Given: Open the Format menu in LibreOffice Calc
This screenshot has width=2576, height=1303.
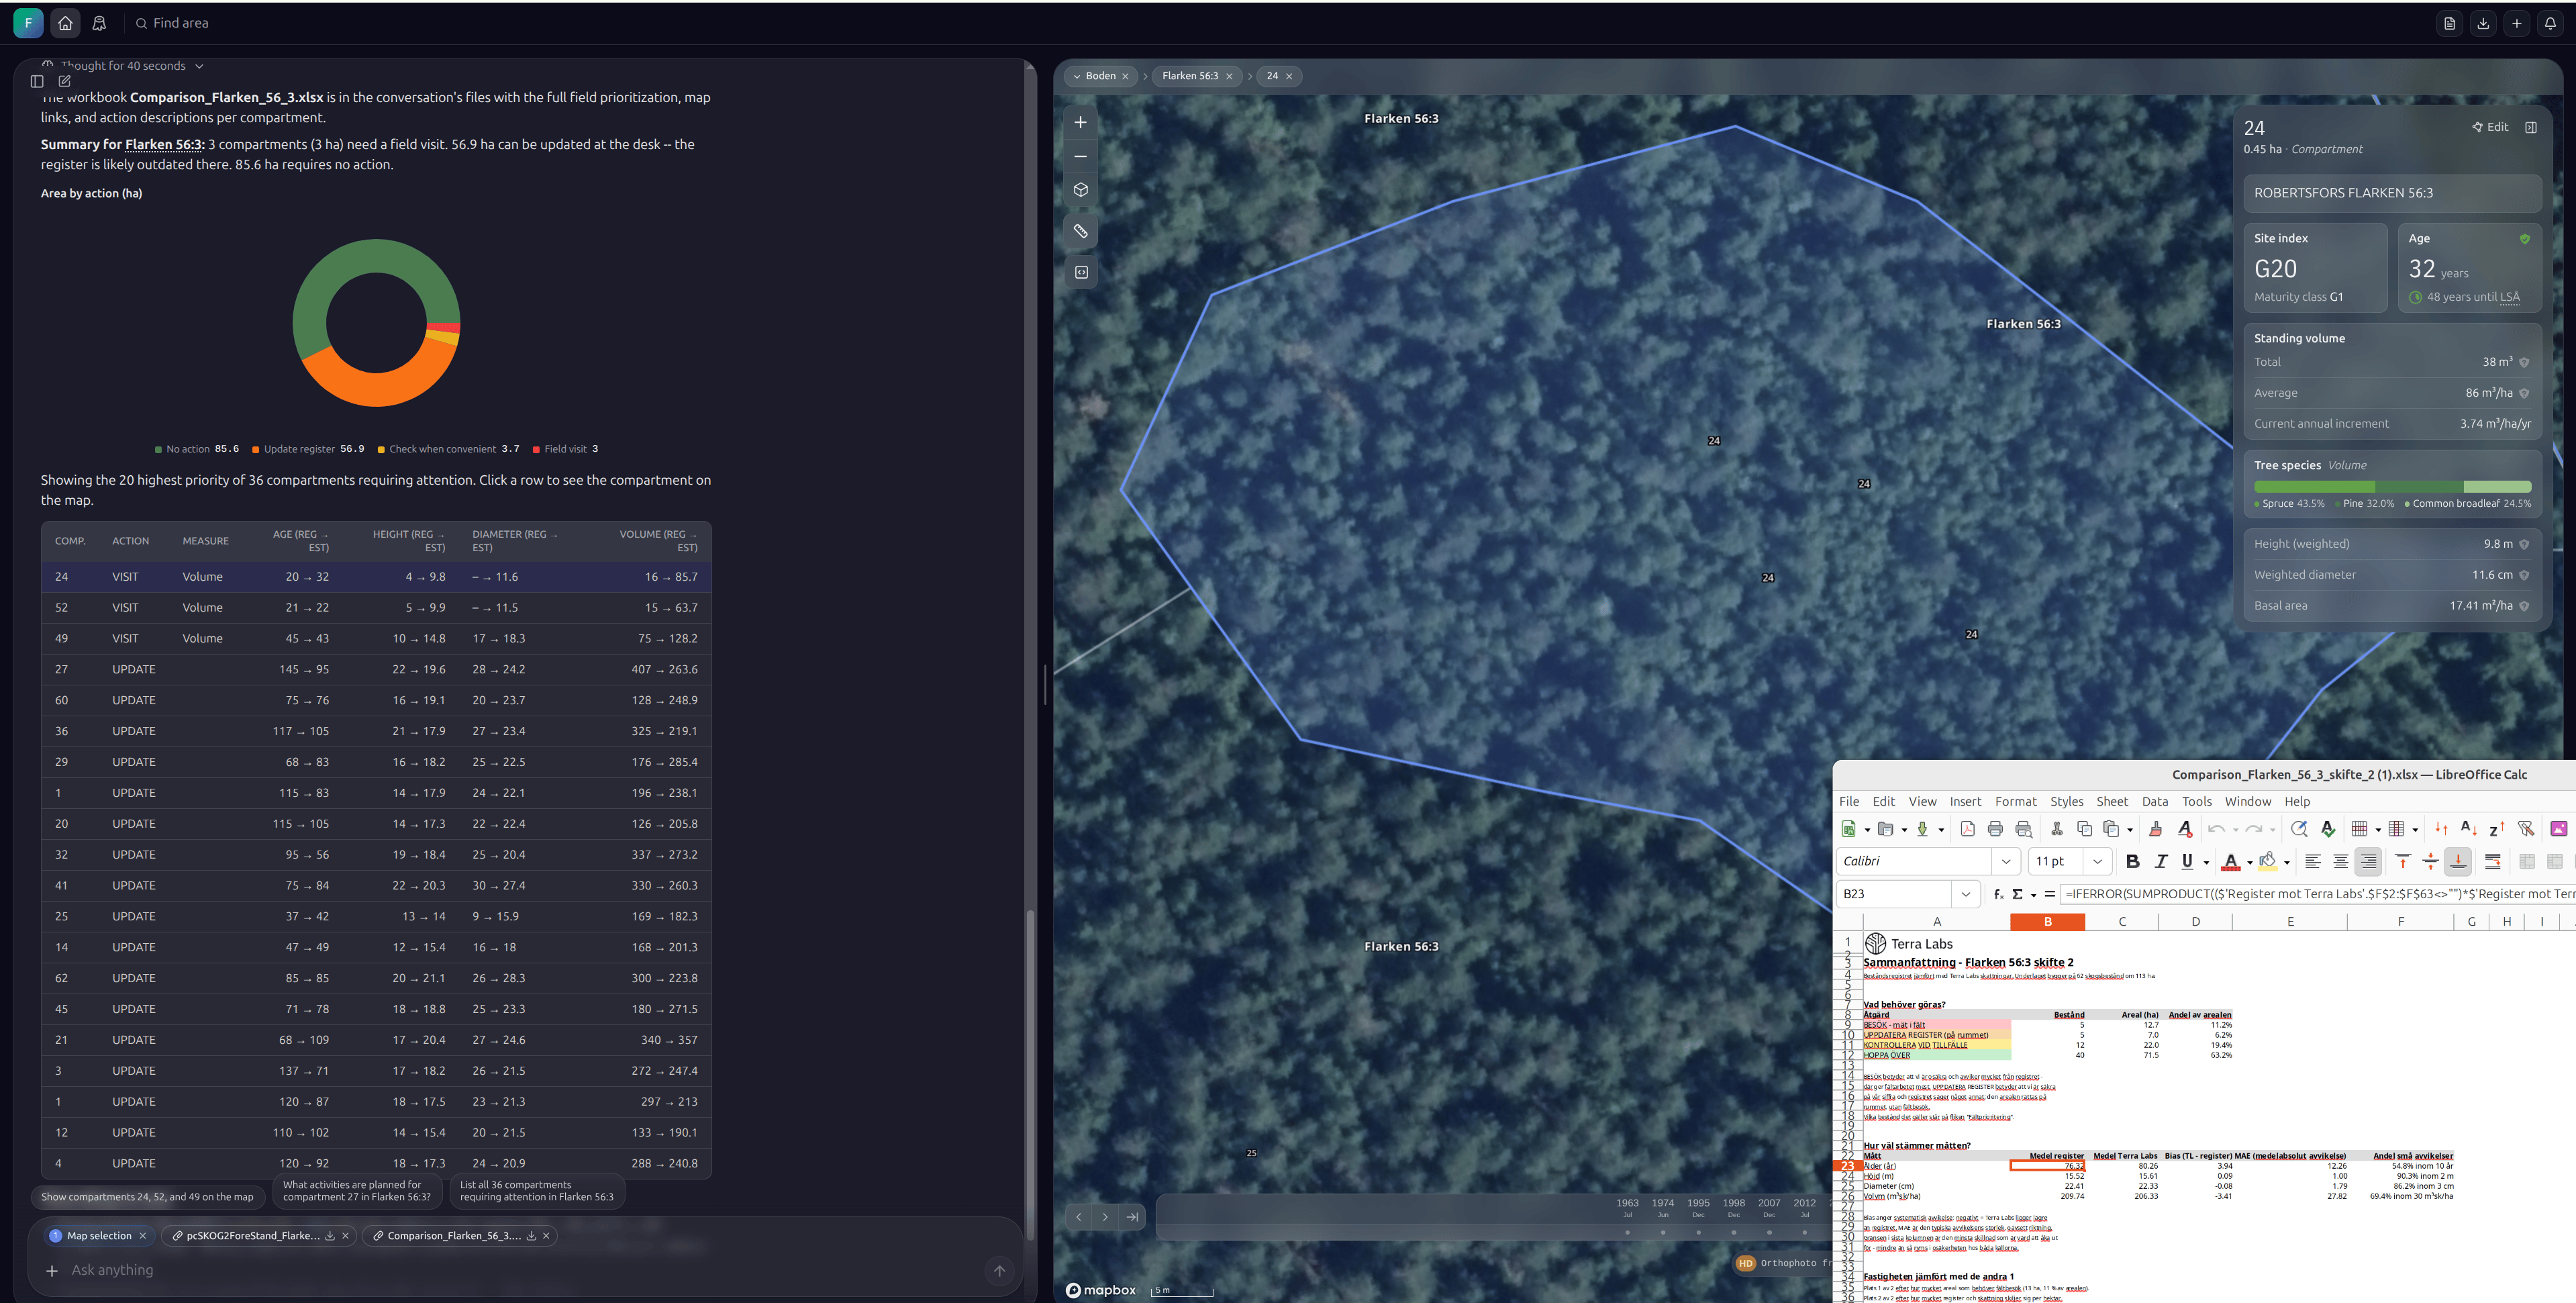Looking at the screenshot, I should [2015, 802].
